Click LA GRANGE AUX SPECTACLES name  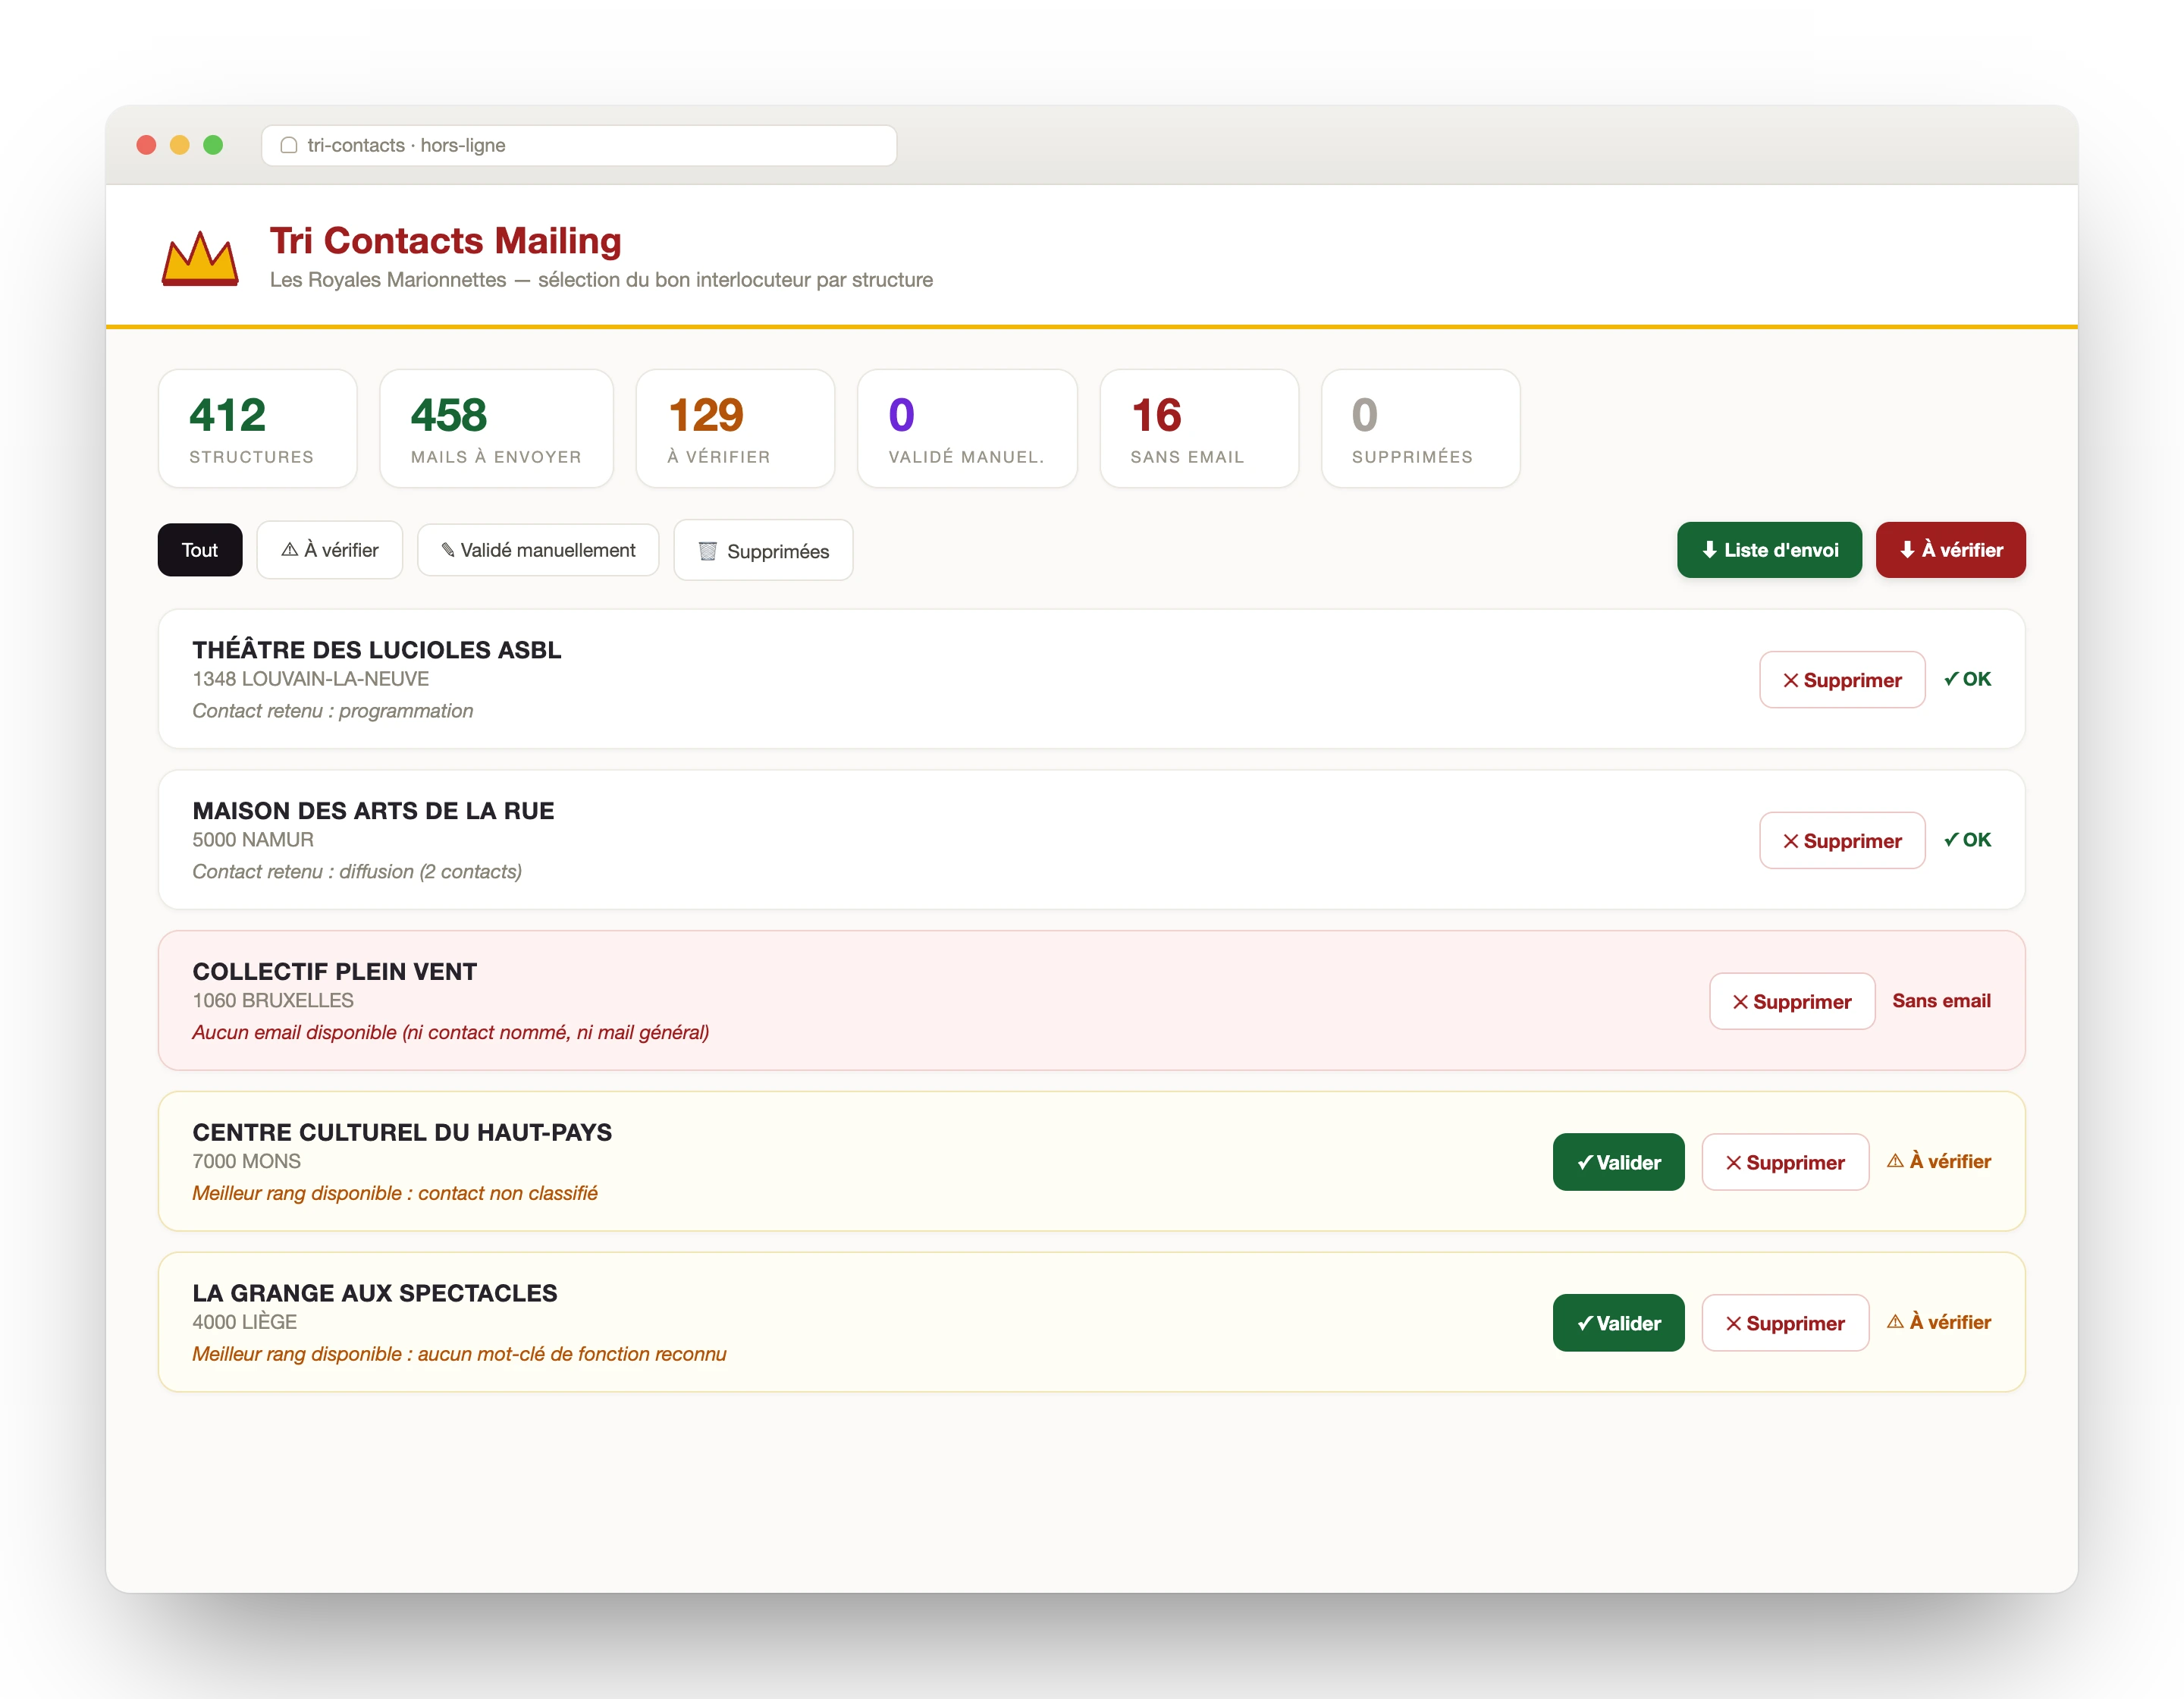pyautogui.click(x=375, y=1295)
